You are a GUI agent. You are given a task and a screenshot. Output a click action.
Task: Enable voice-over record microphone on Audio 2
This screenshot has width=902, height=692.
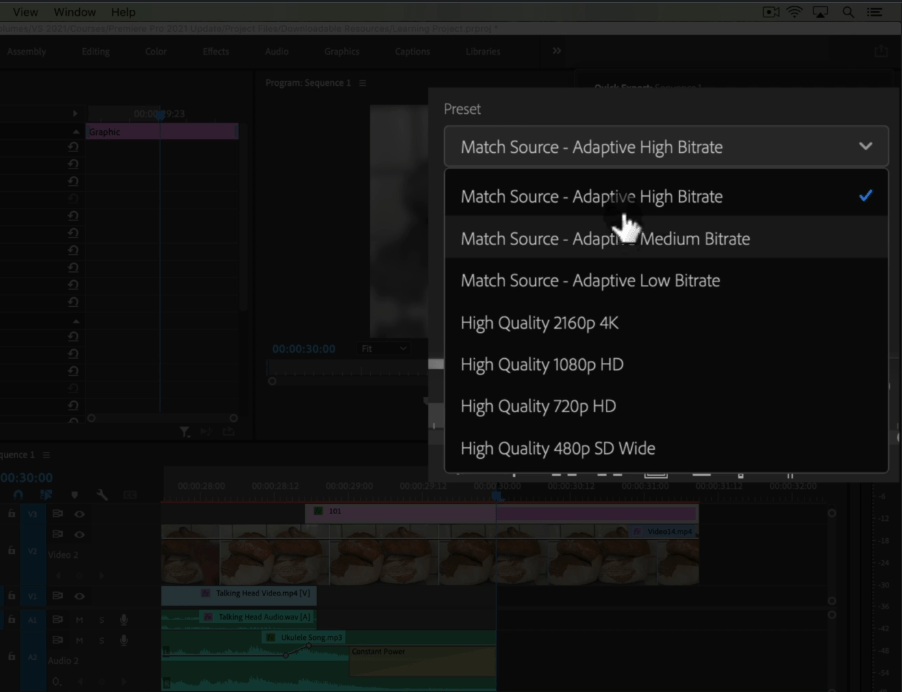124,640
